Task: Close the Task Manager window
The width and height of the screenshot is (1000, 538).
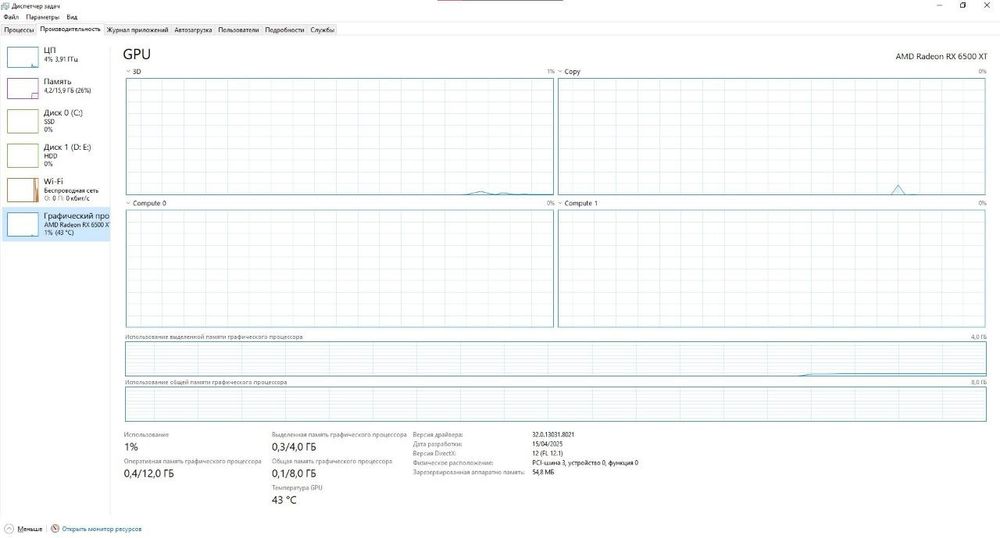Action: (987, 5)
